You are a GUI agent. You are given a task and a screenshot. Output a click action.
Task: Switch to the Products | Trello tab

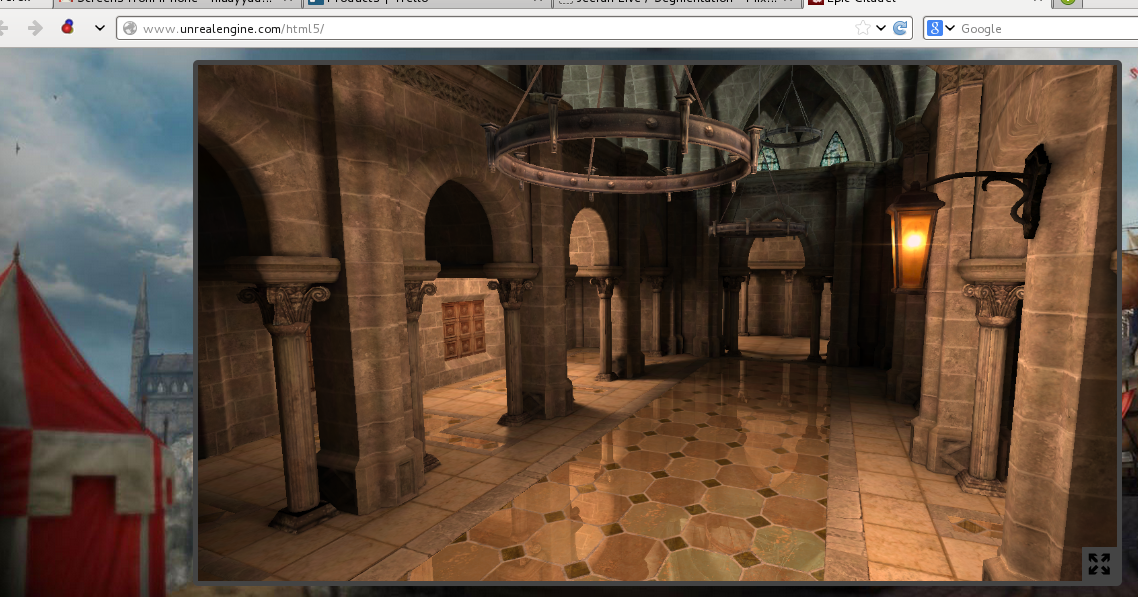click(426, 2)
